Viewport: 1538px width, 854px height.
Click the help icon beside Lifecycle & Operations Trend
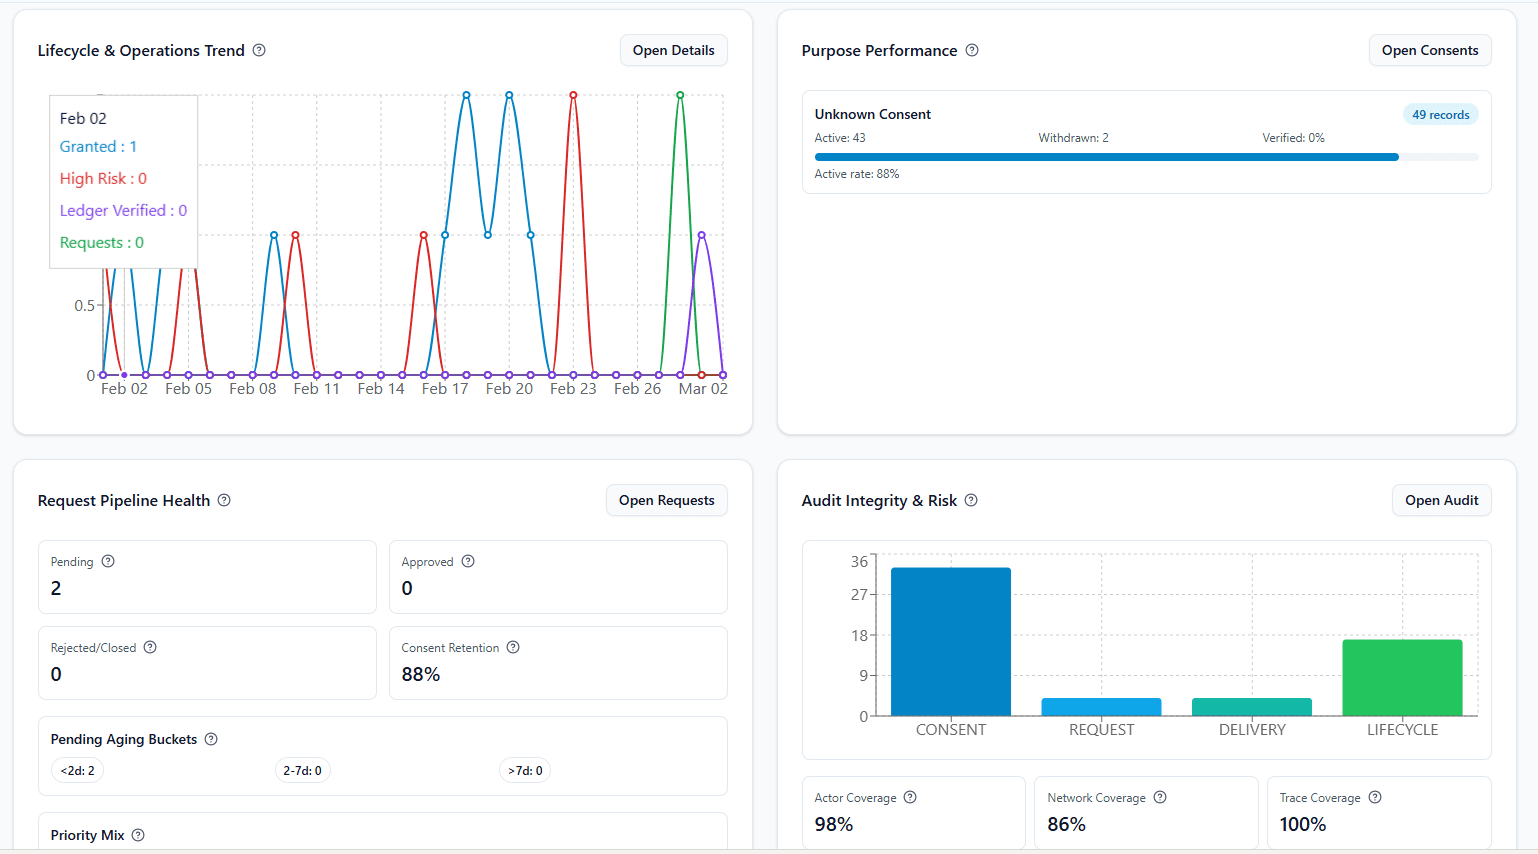coord(259,50)
